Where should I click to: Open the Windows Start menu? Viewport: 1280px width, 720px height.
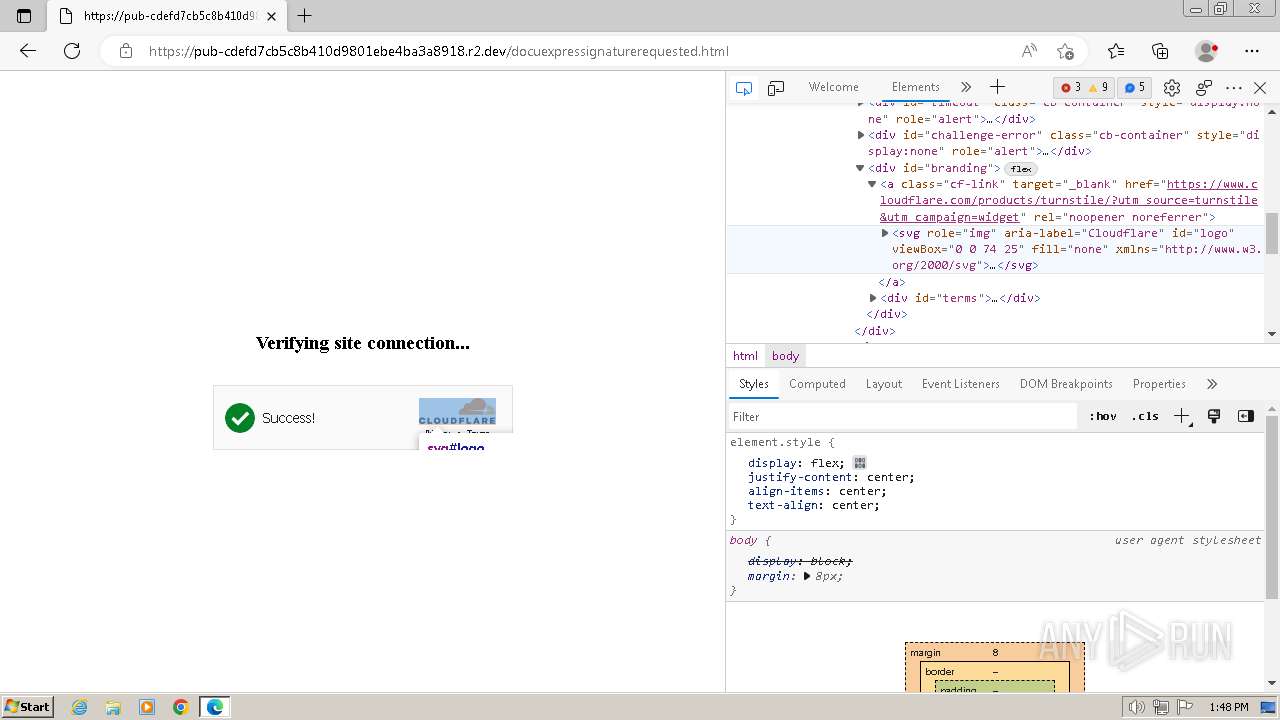[x=27, y=707]
